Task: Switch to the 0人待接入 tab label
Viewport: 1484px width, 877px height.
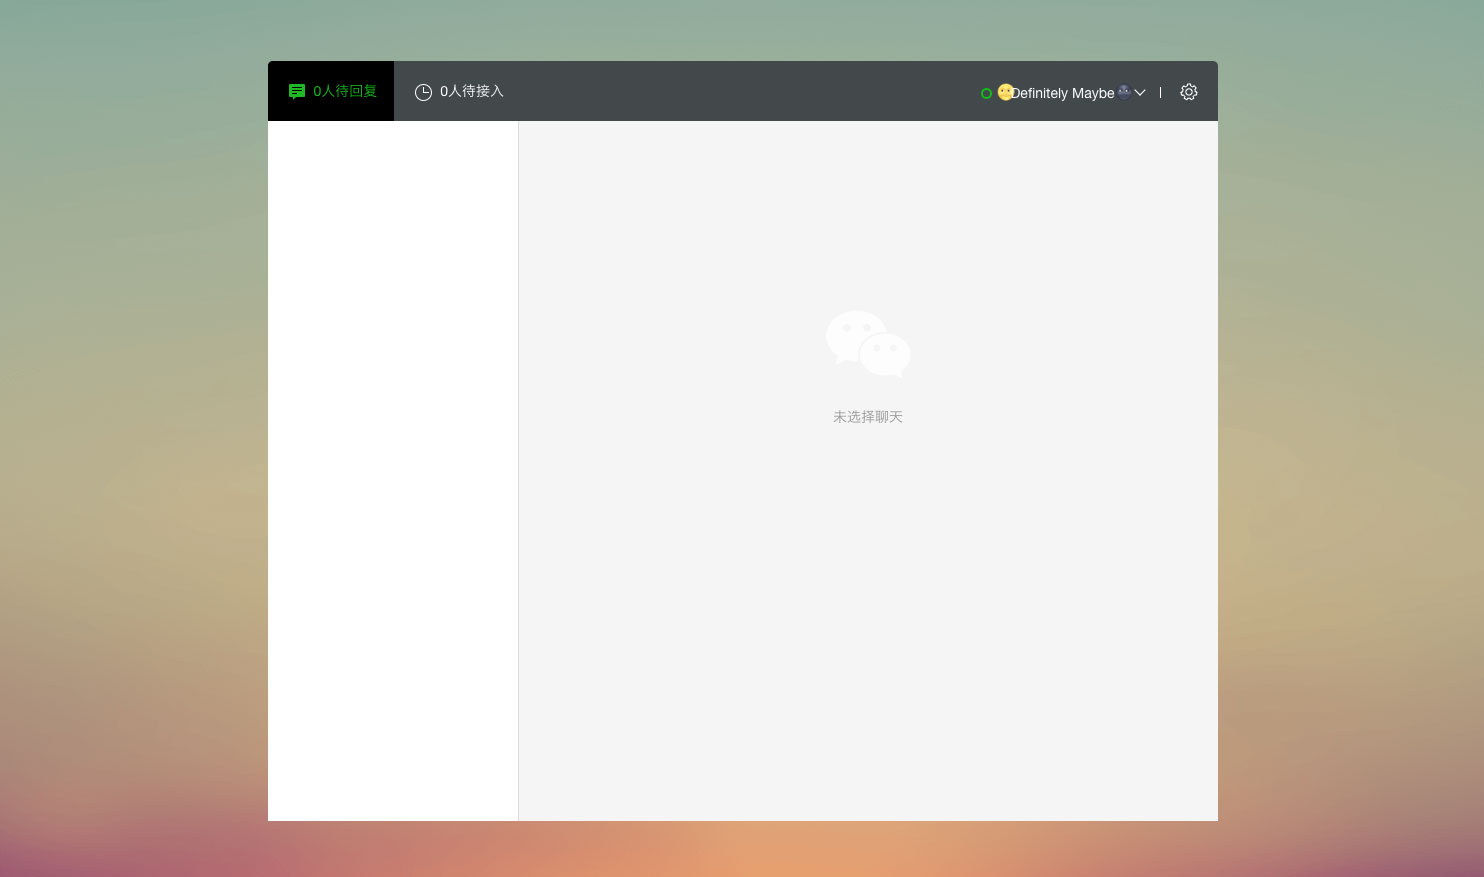Action: click(472, 91)
